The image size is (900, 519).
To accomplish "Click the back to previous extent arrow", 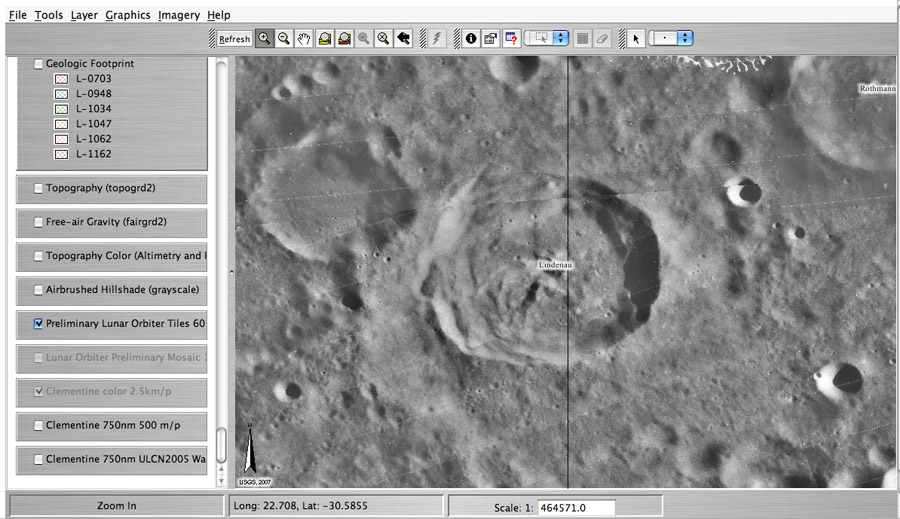I will pos(403,38).
